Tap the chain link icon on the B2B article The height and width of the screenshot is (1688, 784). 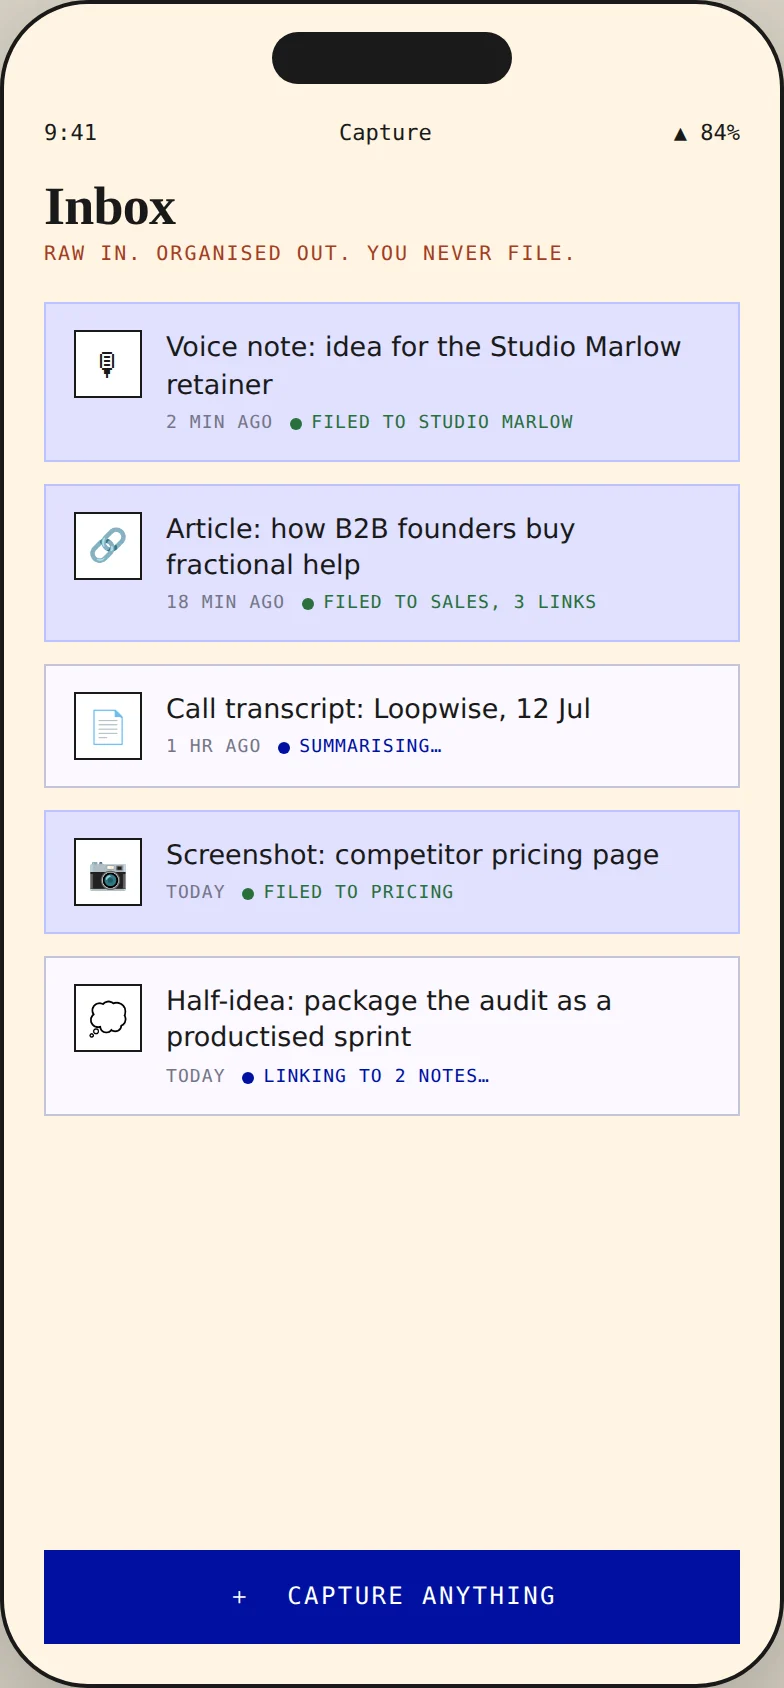click(108, 546)
